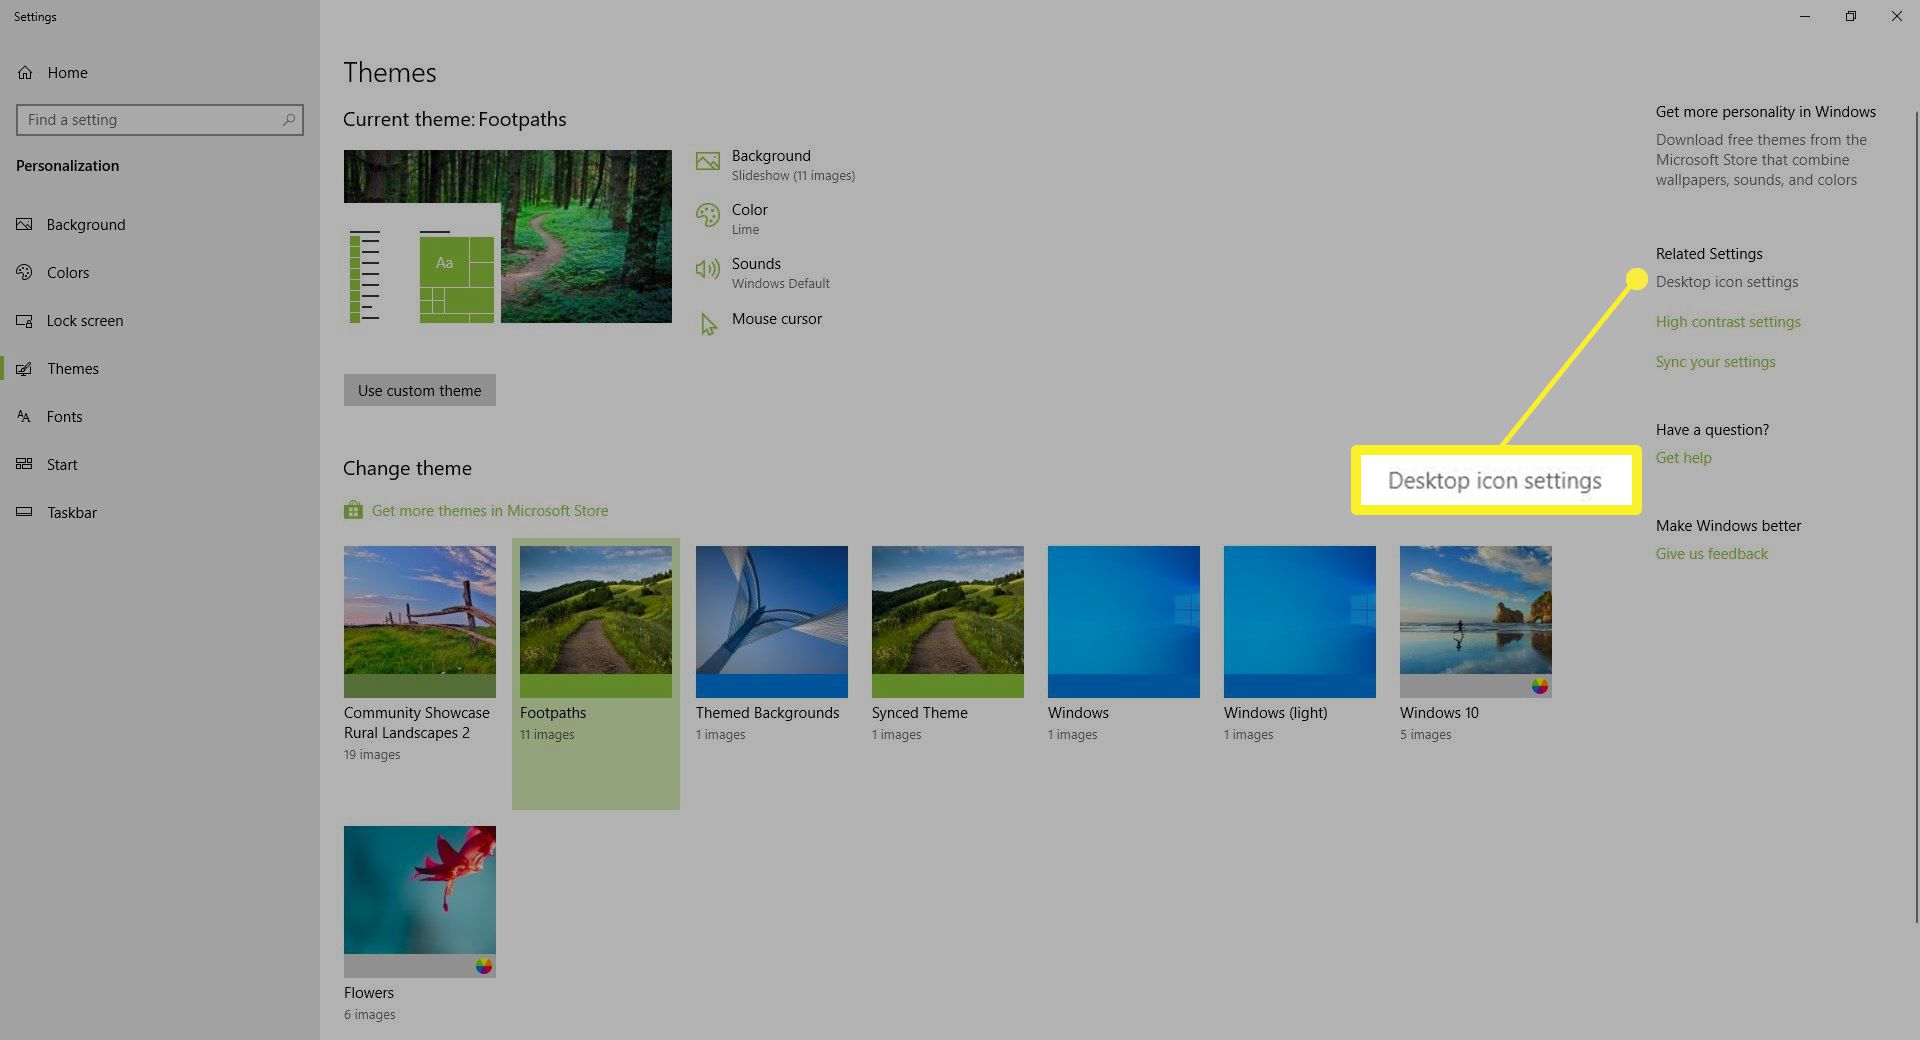Select the Windows (light) theme

click(1300, 622)
